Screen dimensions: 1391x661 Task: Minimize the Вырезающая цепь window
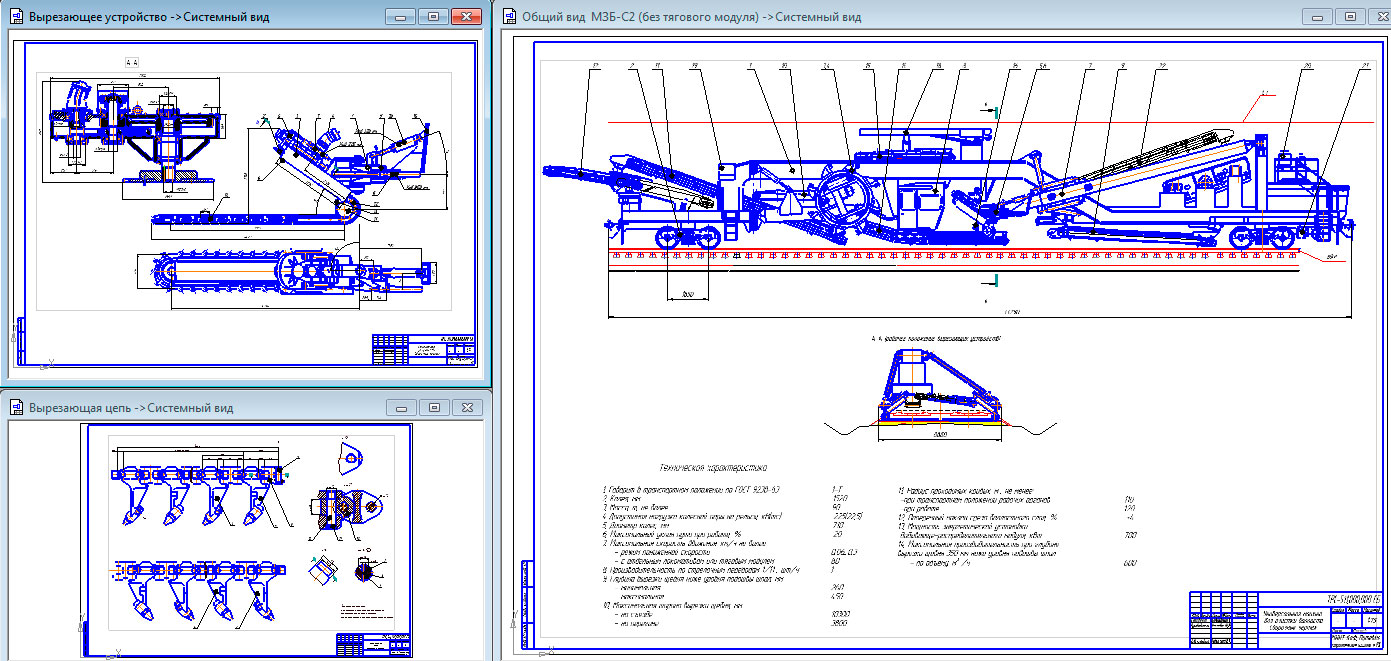point(400,408)
